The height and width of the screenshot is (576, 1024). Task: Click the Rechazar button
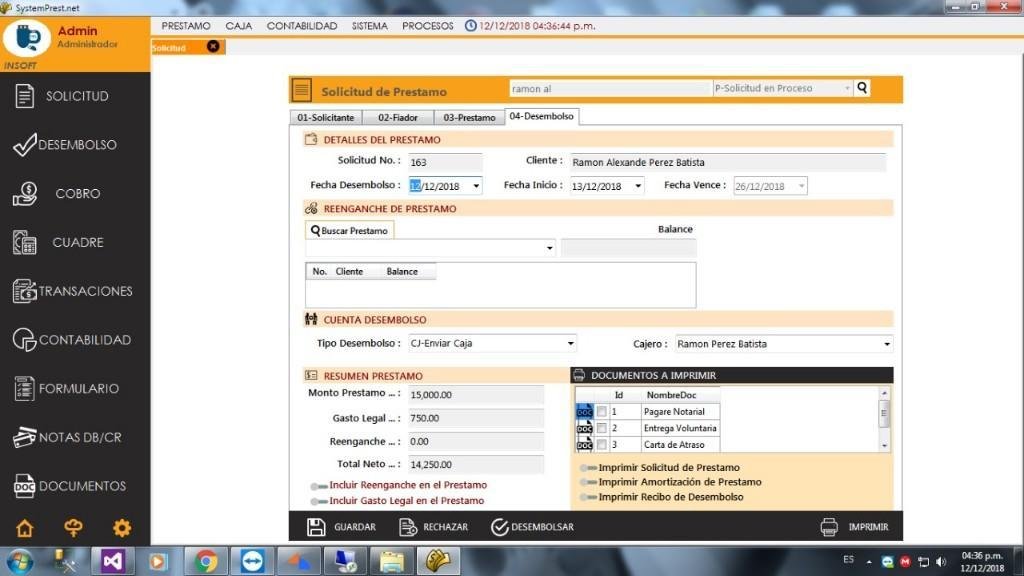(x=433, y=527)
